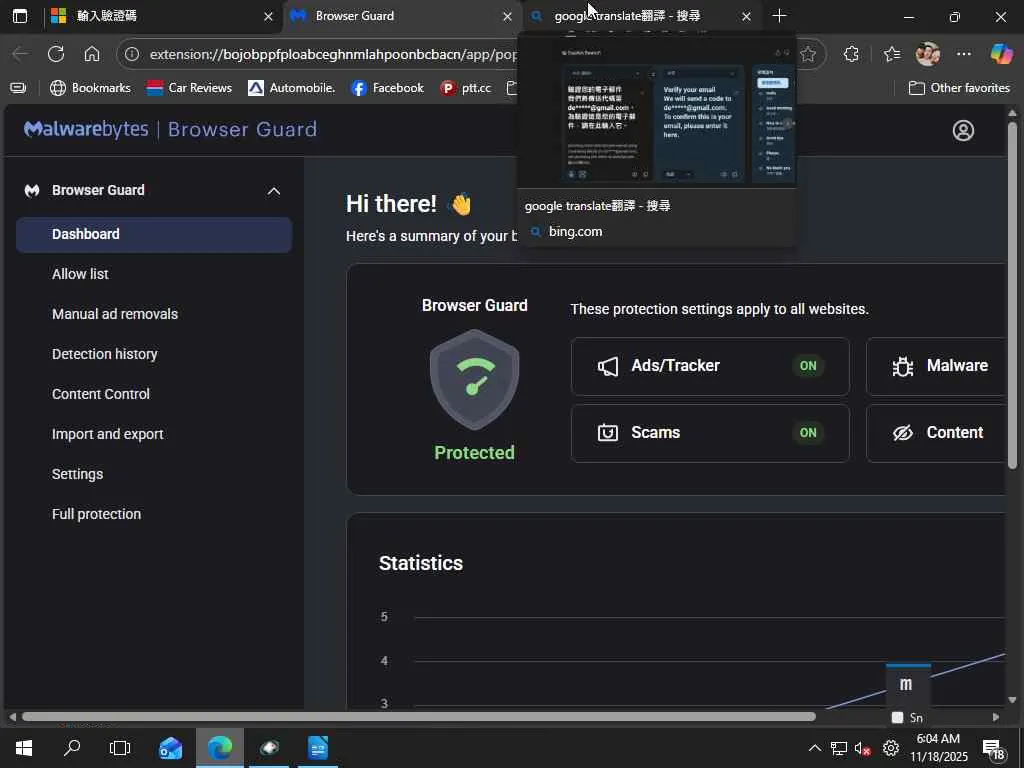Screen dimensions: 1024x768
Task: Click the horizontal page scrollbar
Action: click(x=419, y=716)
